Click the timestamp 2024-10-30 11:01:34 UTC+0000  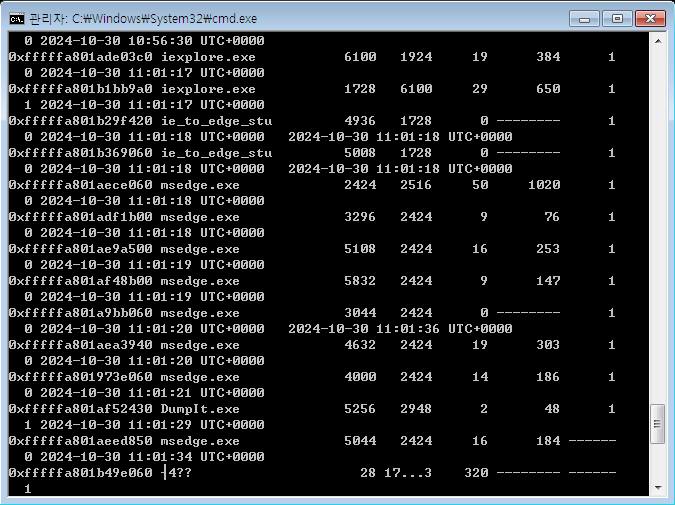click(152, 457)
